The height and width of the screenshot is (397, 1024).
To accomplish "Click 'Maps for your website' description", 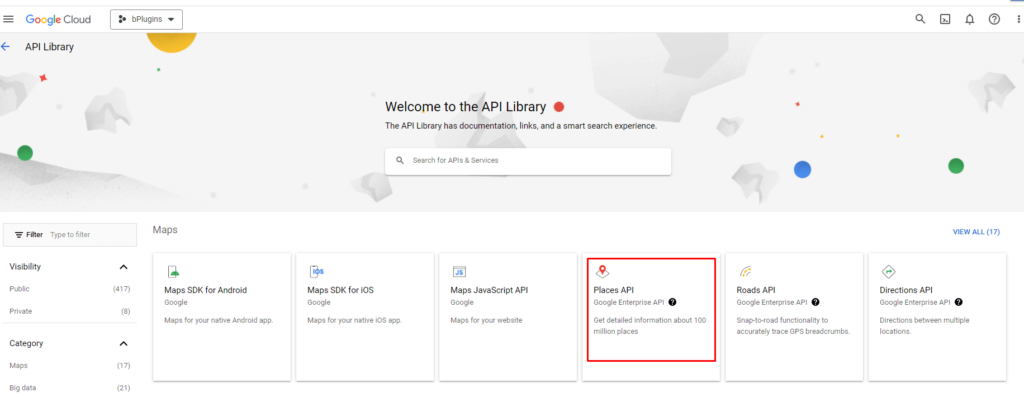I will [x=487, y=321].
